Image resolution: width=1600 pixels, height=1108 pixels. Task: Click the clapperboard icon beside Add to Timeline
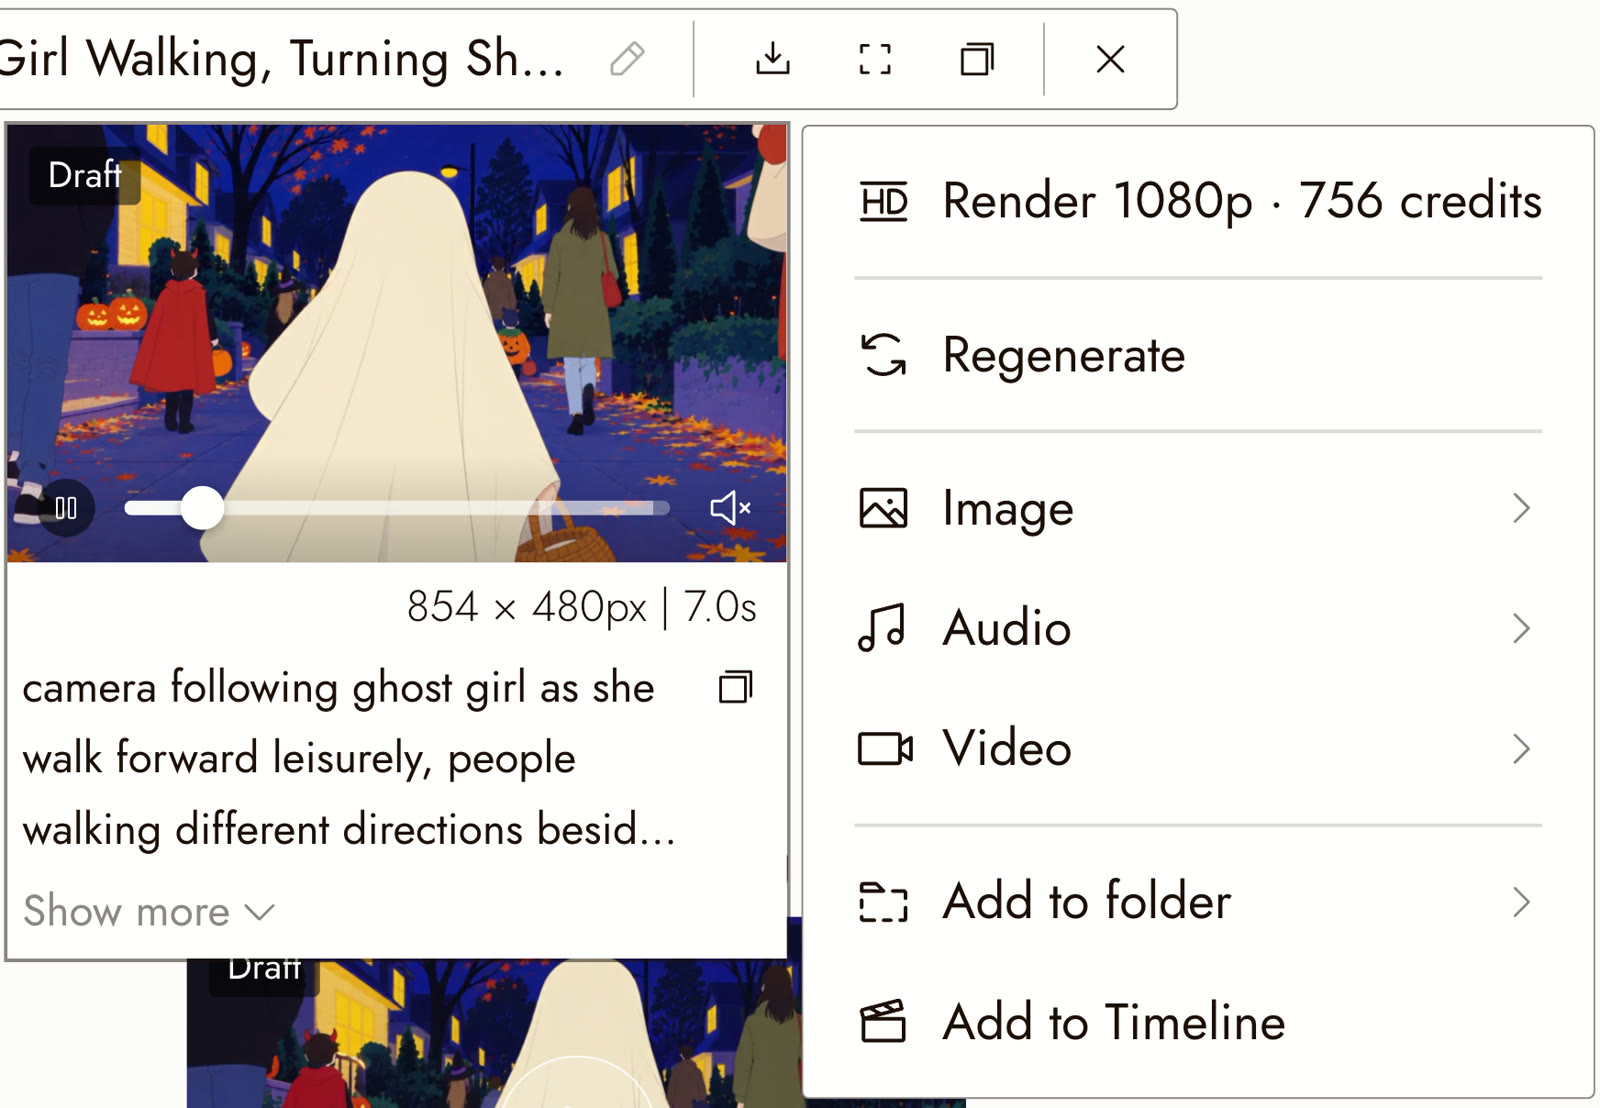(884, 1022)
